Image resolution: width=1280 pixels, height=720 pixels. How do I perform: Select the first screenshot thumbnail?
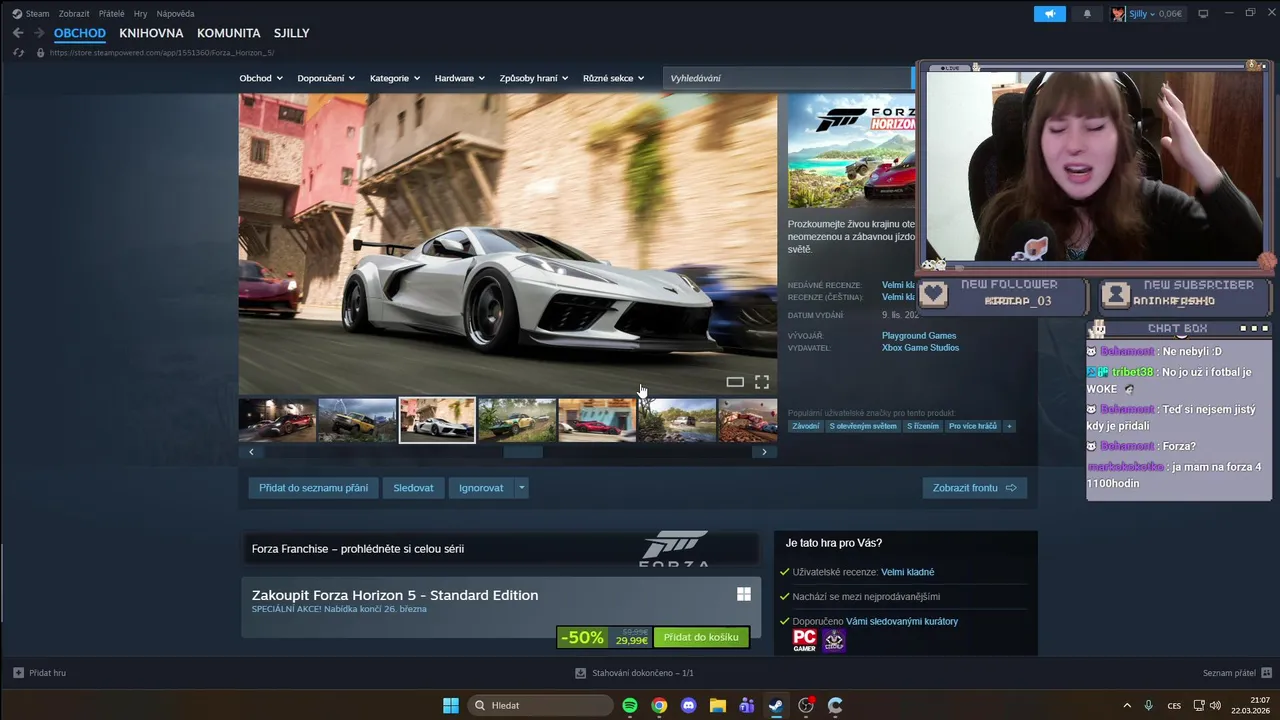coord(277,420)
